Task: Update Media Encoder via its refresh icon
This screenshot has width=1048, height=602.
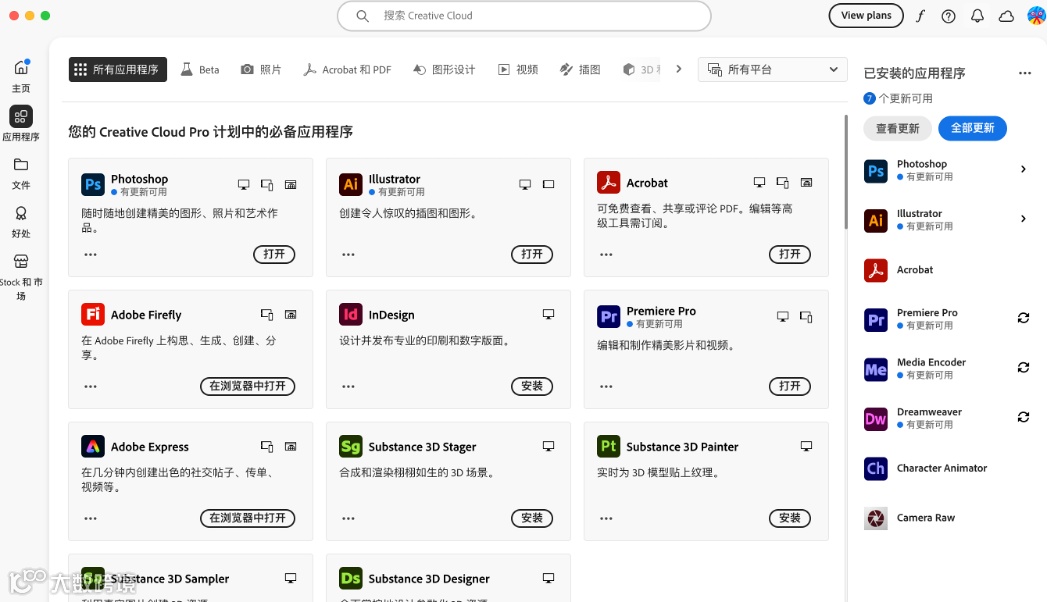Action: [x=1023, y=367]
